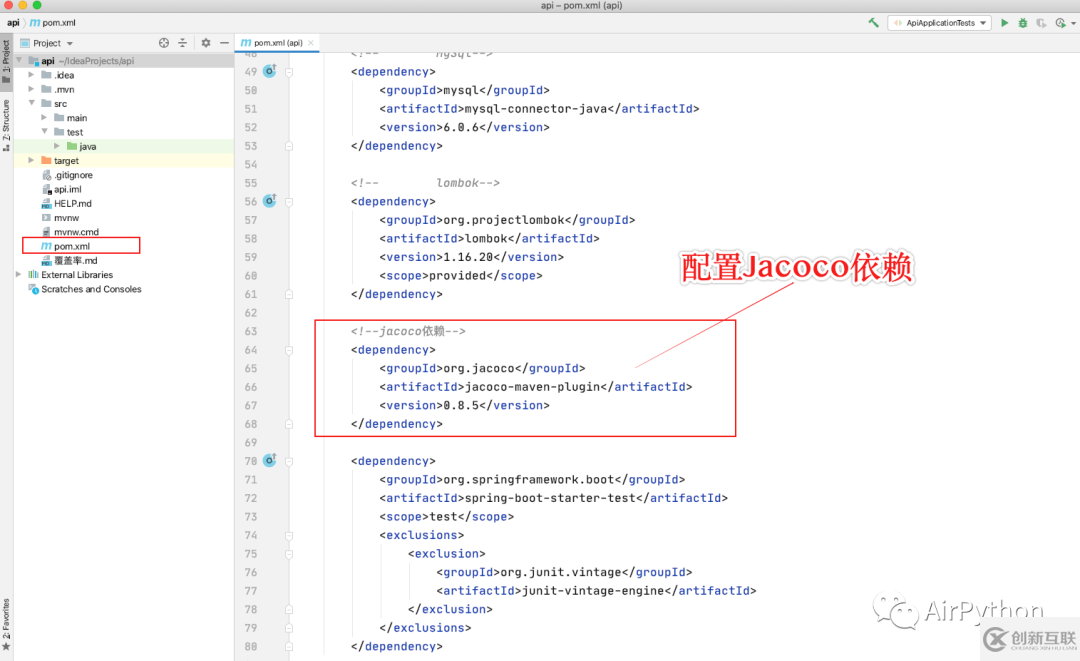This screenshot has width=1080, height=661.
Task: Open the ApiApplicationTests run configuration dropdown
Action: 939,23
